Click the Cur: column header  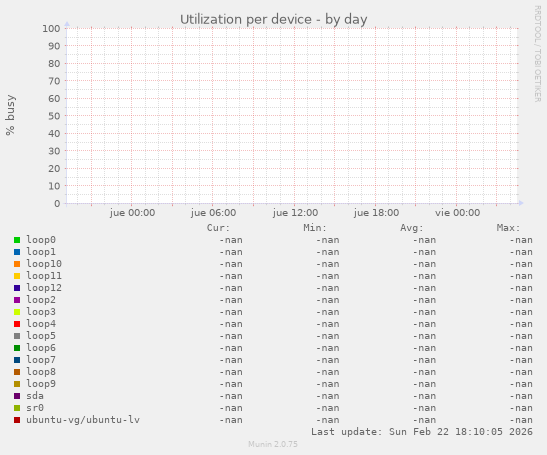(218, 228)
